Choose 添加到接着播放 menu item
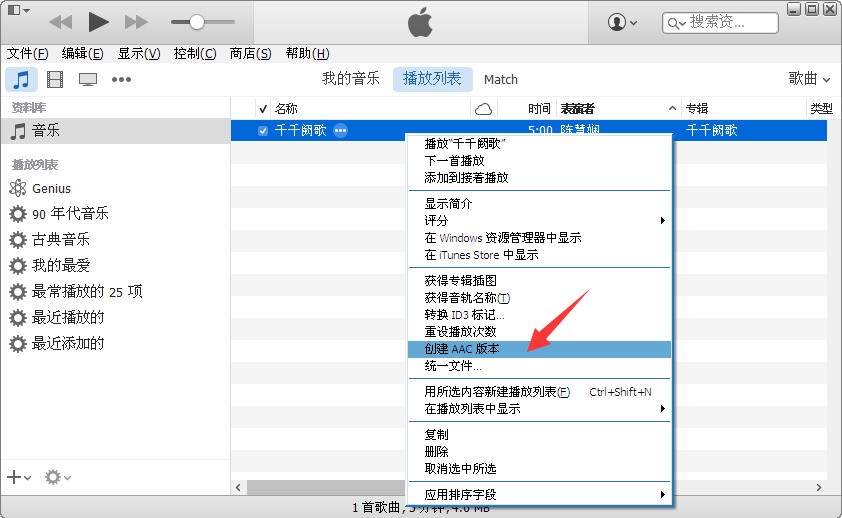Viewport: 842px width, 518px height. 540,178
